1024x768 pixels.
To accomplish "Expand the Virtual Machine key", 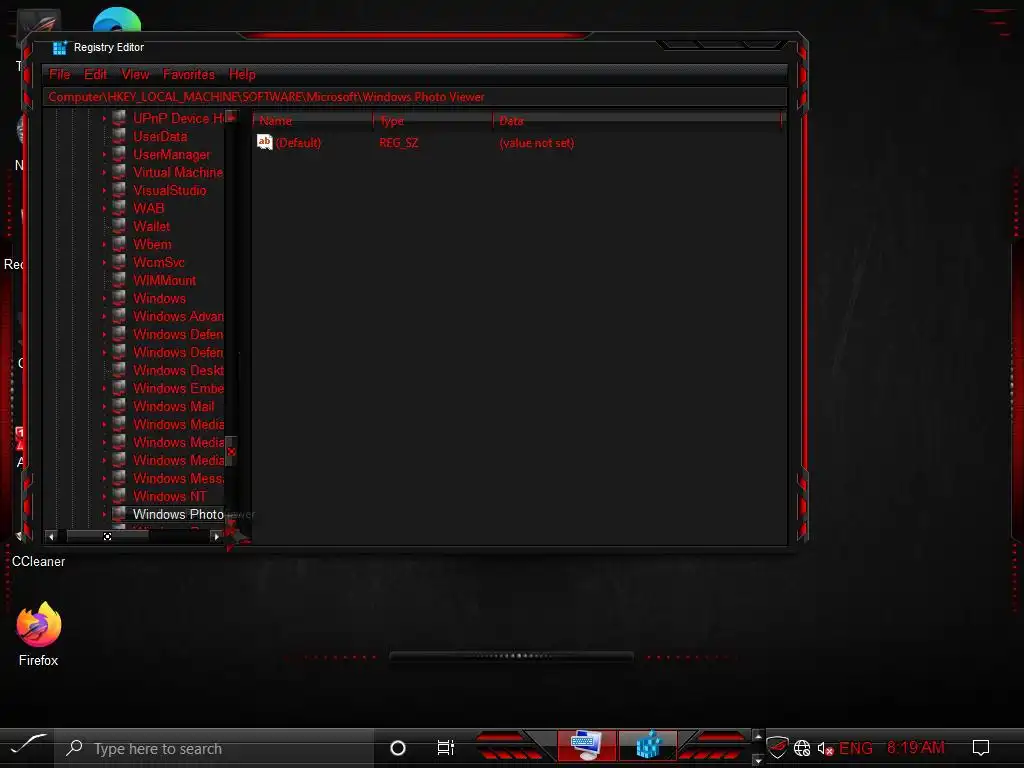I will (x=104, y=172).
